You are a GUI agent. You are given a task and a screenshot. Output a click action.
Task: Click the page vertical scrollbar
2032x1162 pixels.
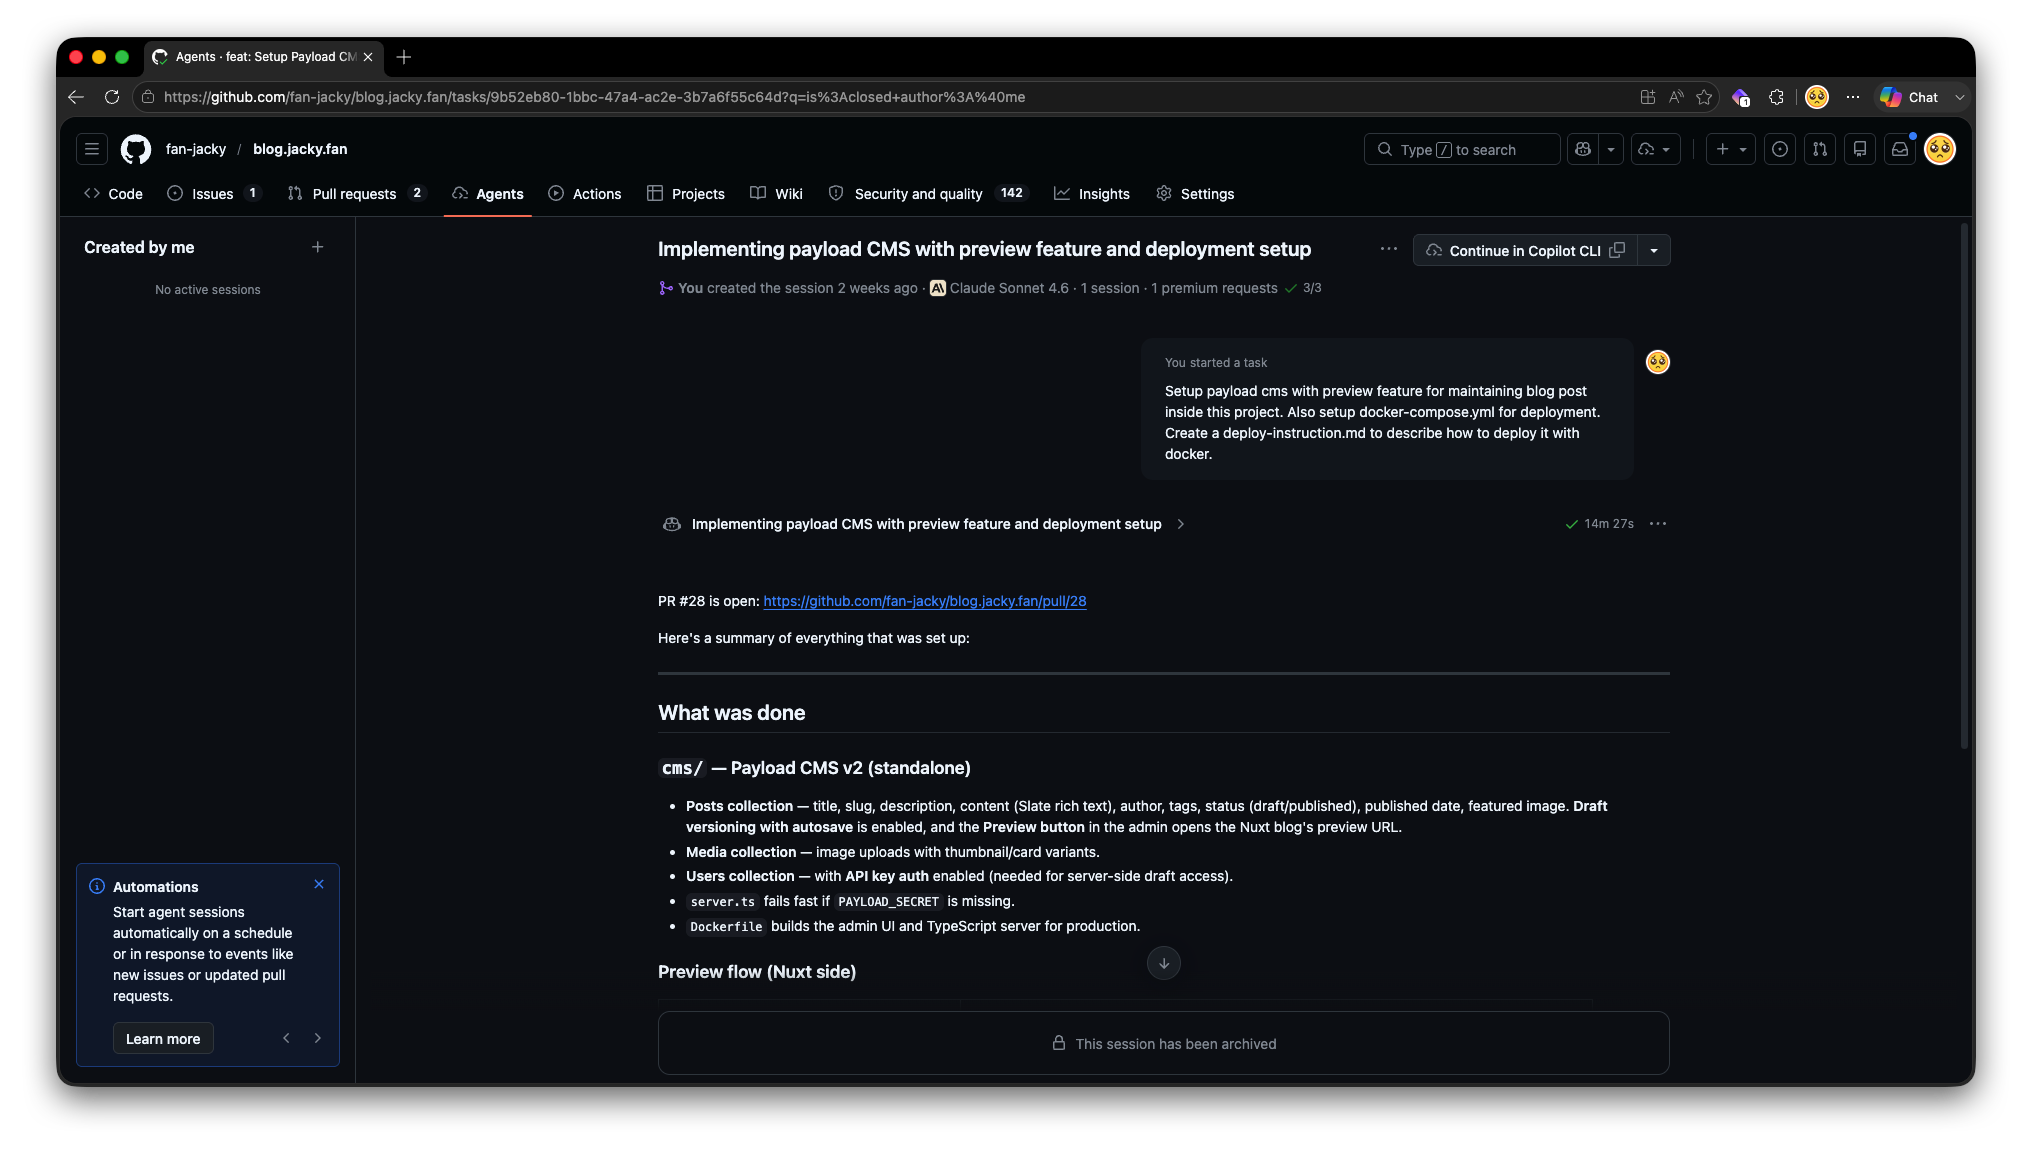(1964, 485)
